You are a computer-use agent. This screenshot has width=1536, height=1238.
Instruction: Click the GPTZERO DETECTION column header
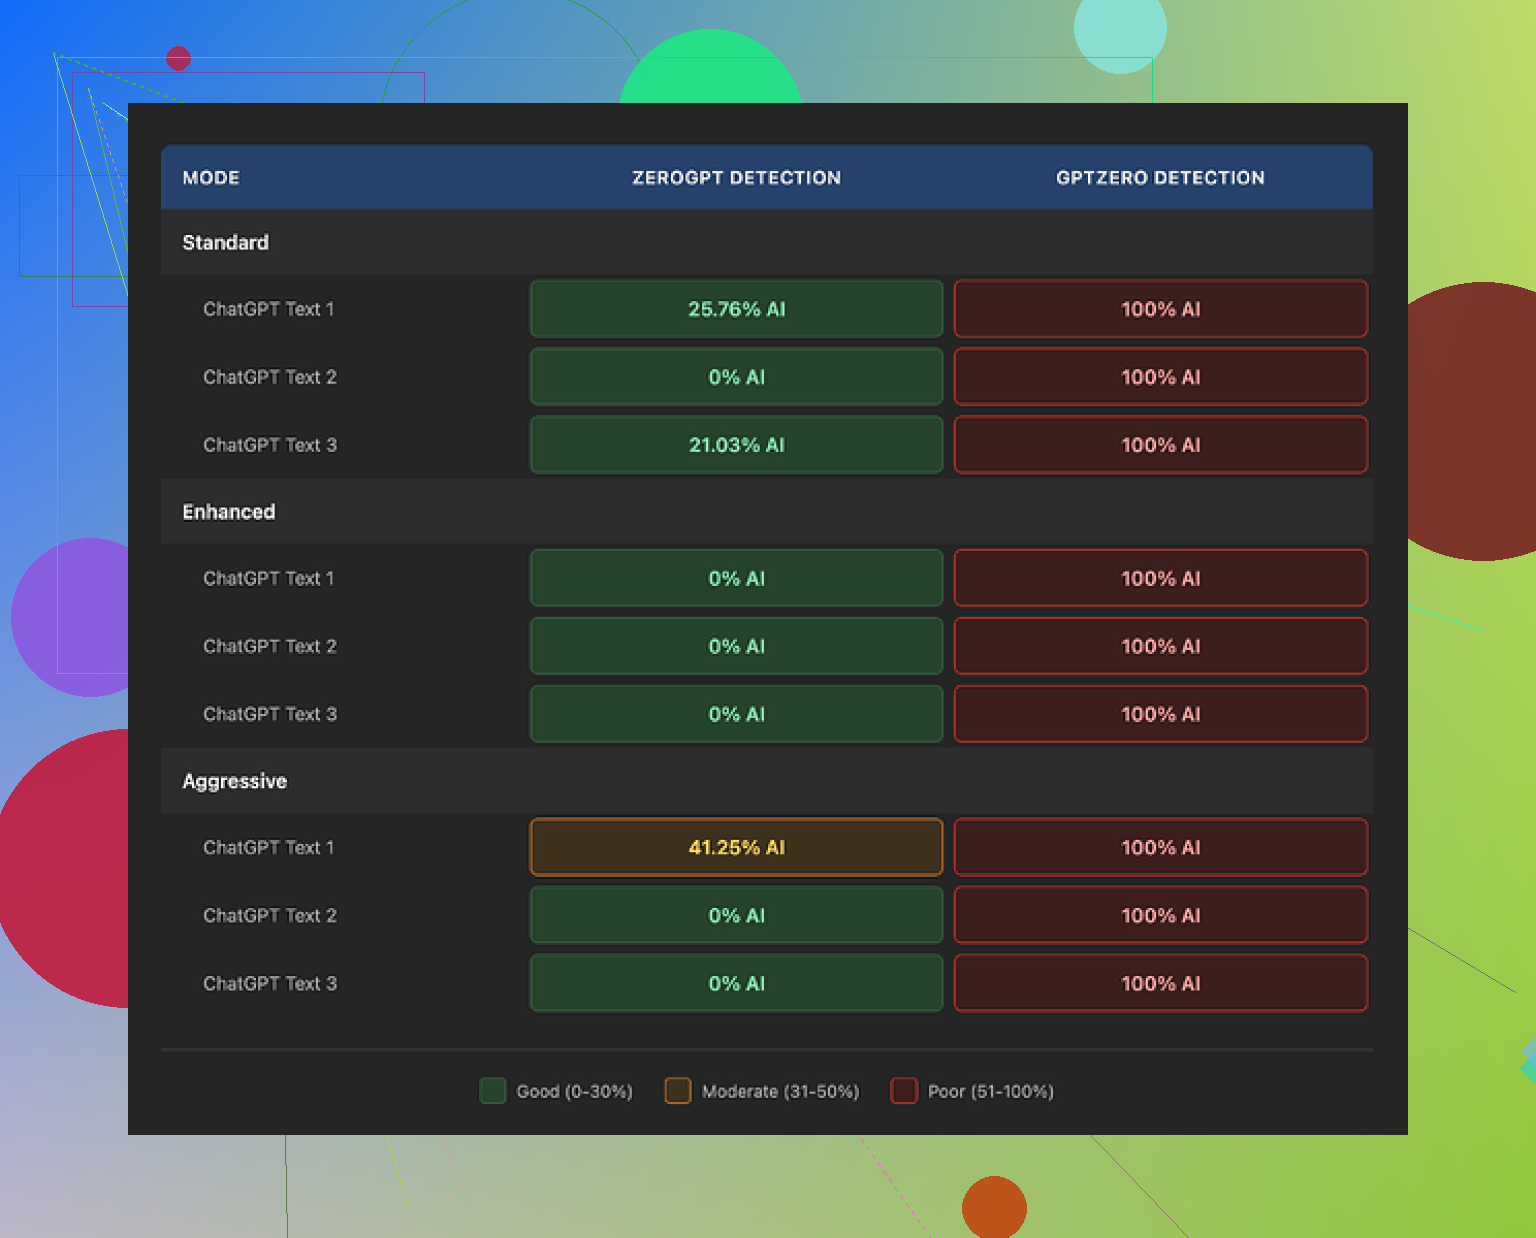tap(1160, 178)
